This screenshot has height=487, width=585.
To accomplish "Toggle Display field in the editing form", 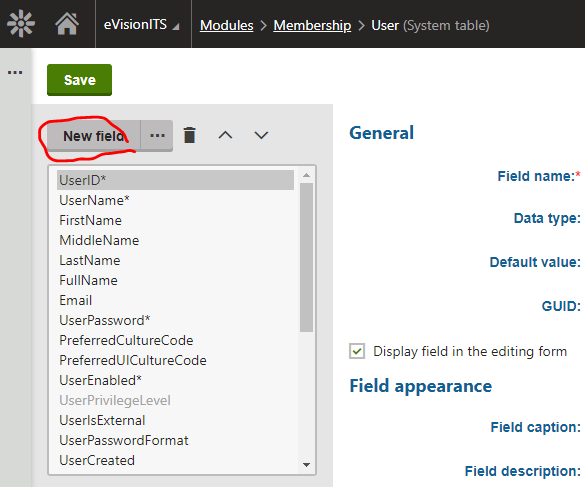I will coord(357,351).
